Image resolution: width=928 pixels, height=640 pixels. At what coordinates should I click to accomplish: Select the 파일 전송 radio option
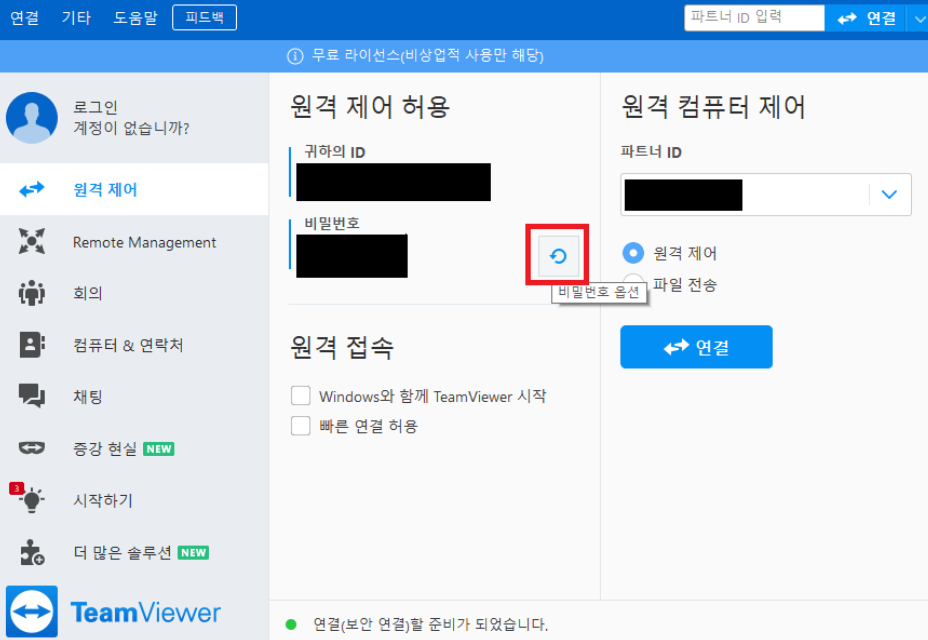point(633,281)
